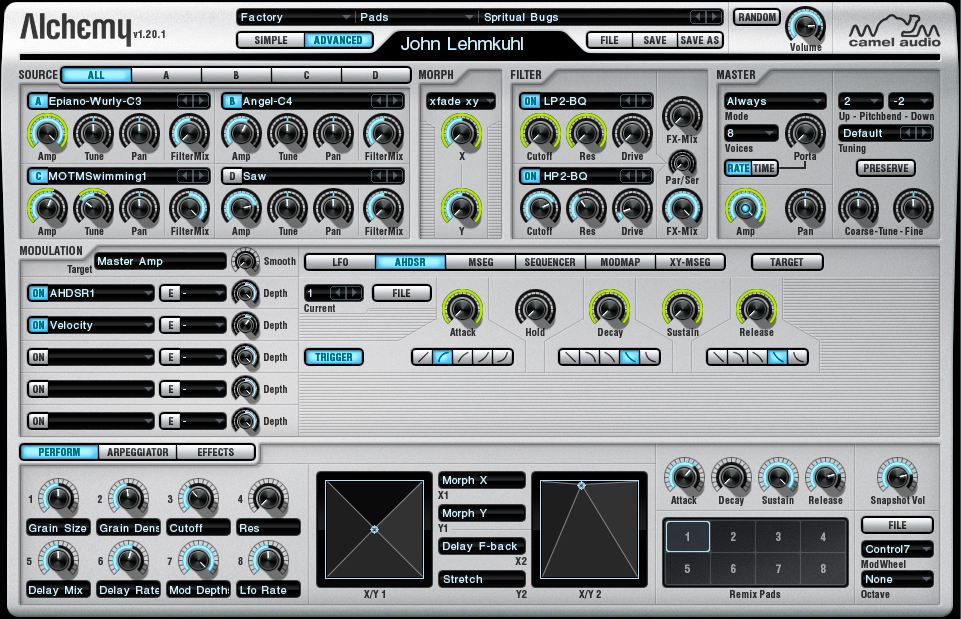Pick the last Decay curve shape
961x619 pixels.
(x=650, y=357)
